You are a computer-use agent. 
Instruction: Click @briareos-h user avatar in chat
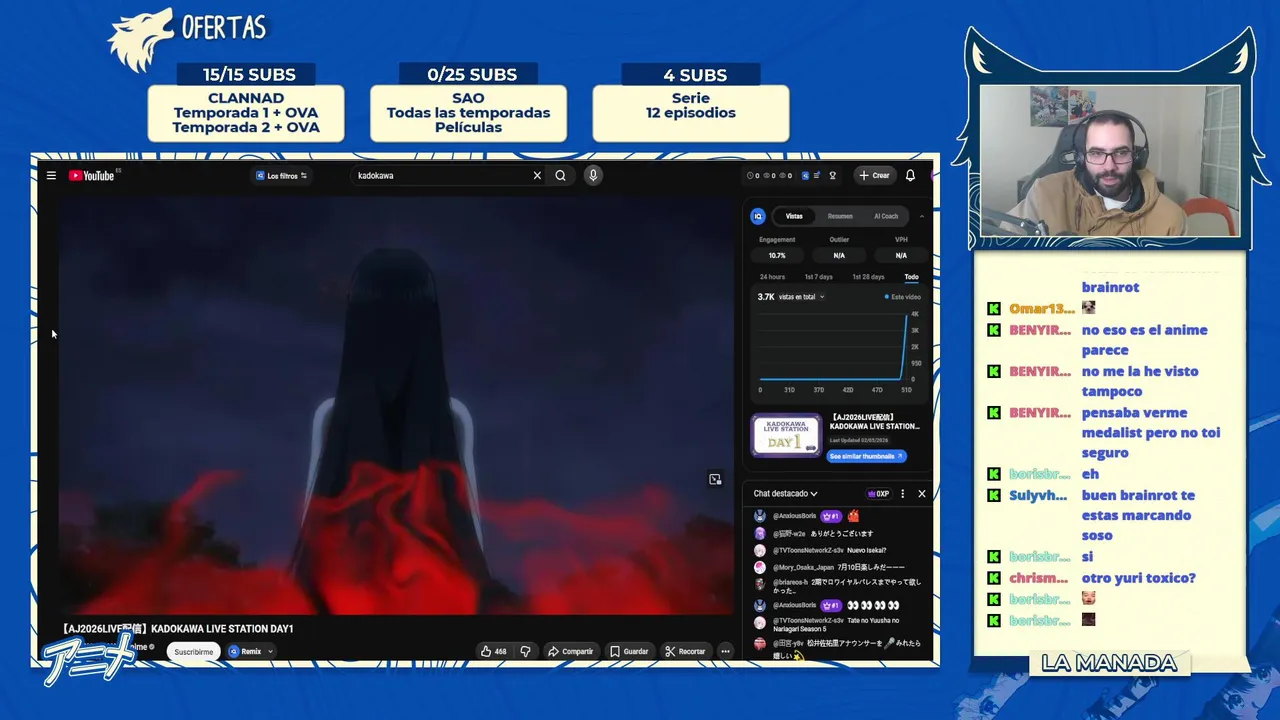[760, 584]
